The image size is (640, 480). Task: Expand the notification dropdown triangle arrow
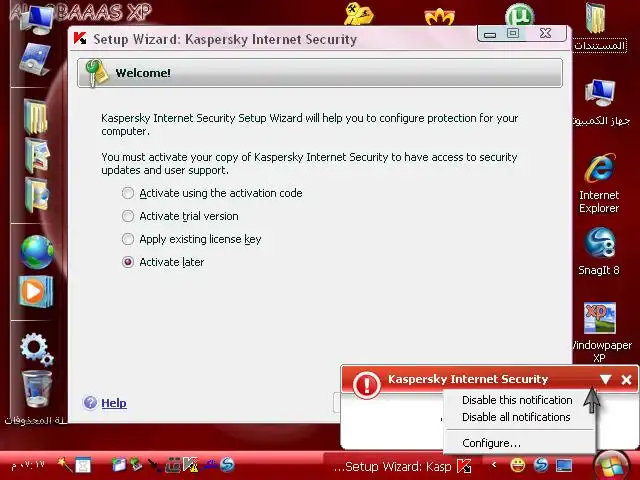[605, 380]
